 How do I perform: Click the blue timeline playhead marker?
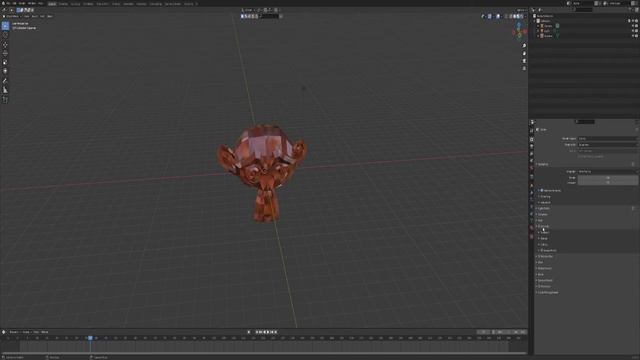pyautogui.click(x=90, y=338)
